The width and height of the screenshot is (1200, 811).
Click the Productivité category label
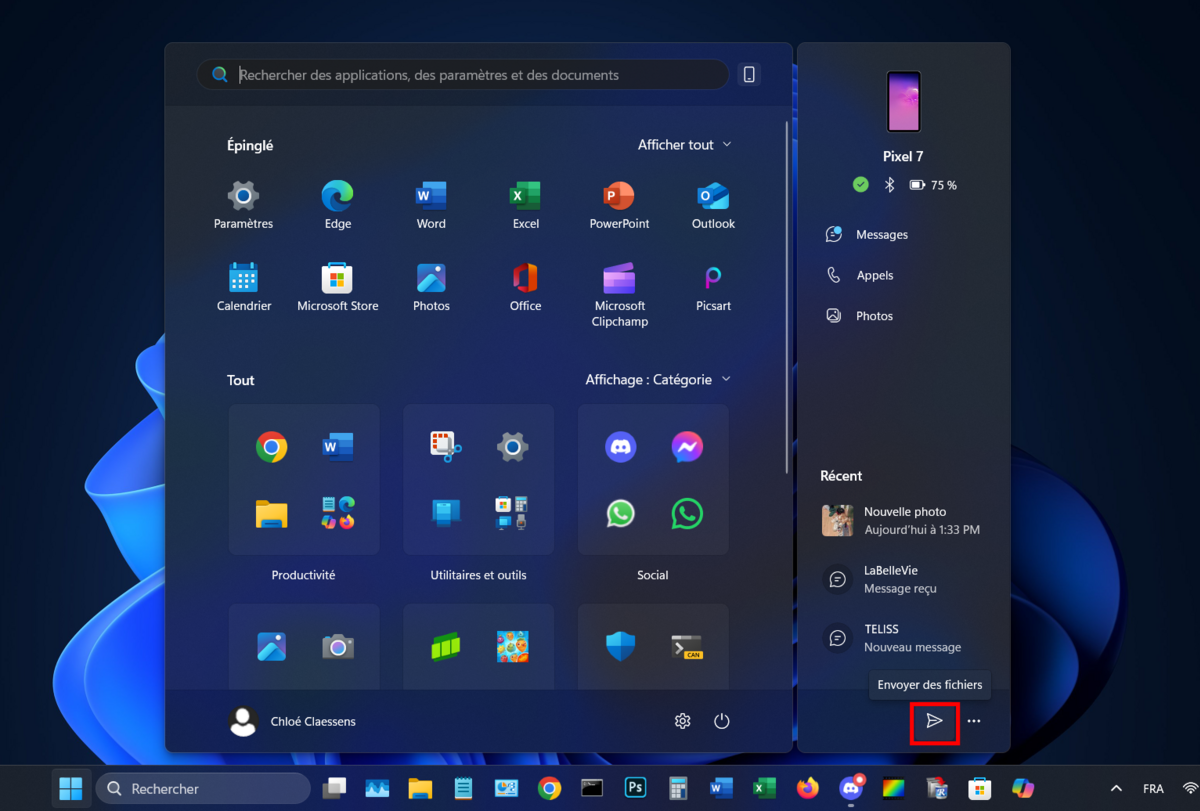(303, 575)
